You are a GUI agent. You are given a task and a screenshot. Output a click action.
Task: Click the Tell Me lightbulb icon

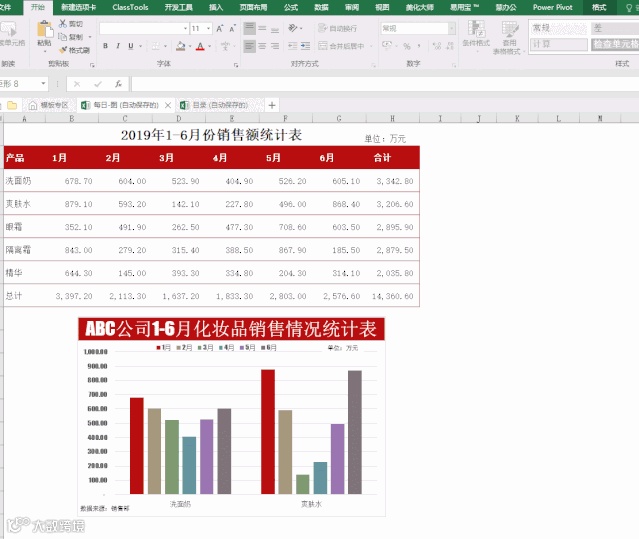coord(629,7)
